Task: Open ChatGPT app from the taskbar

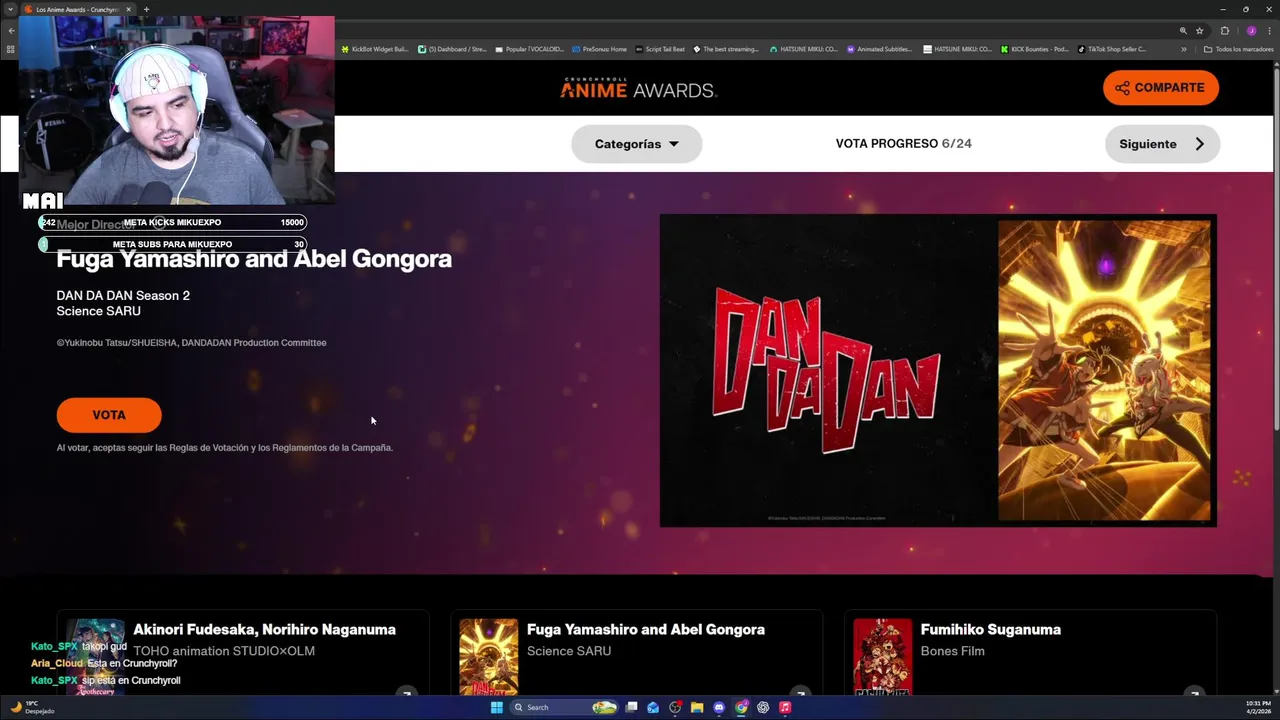Action: [763, 707]
